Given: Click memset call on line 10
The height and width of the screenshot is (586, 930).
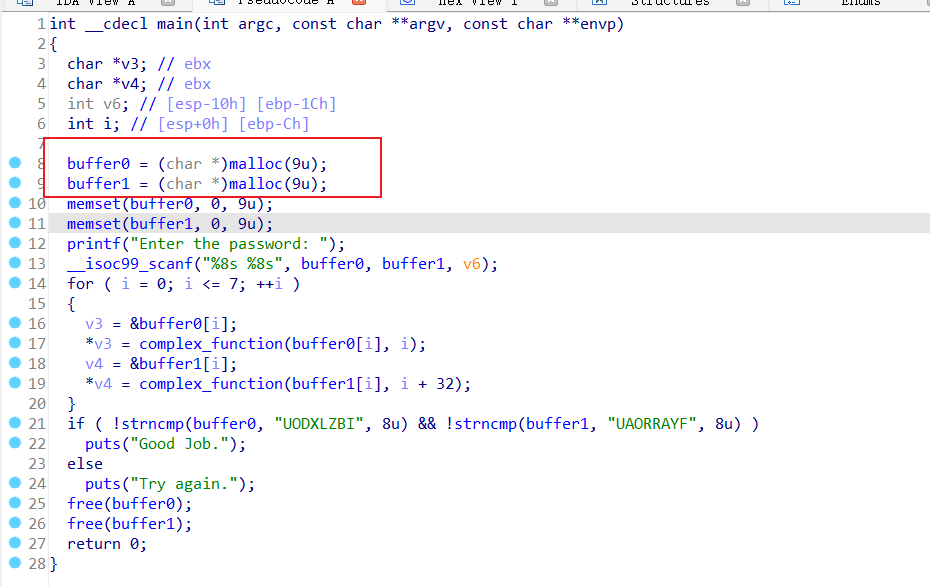Looking at the screenshot, I should [x=94, y=204].
